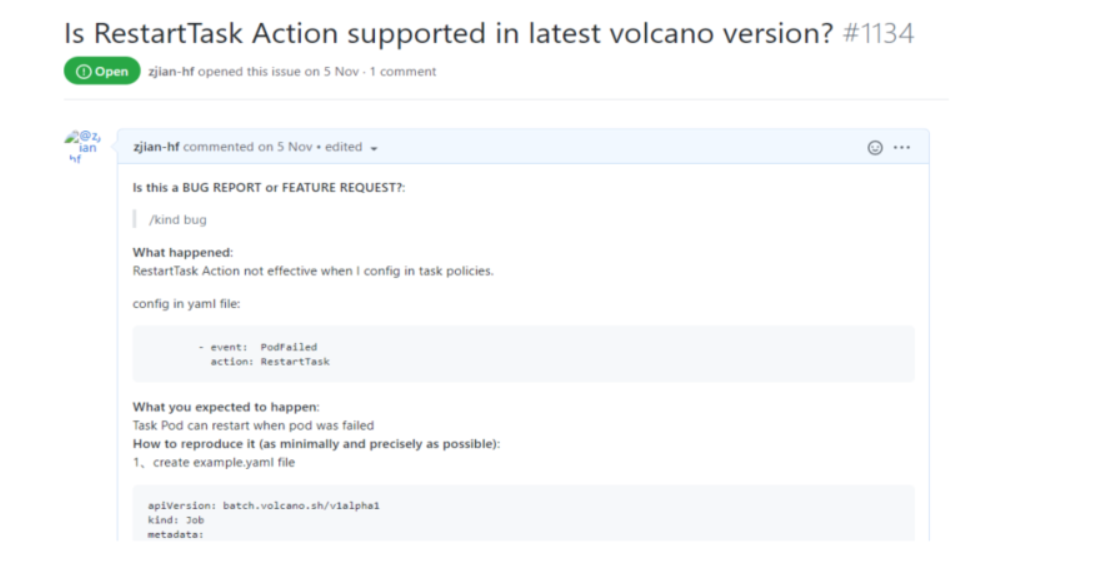Click 'create example.yaml file' step text
The image size is (1099, 575).
(224, 462)
